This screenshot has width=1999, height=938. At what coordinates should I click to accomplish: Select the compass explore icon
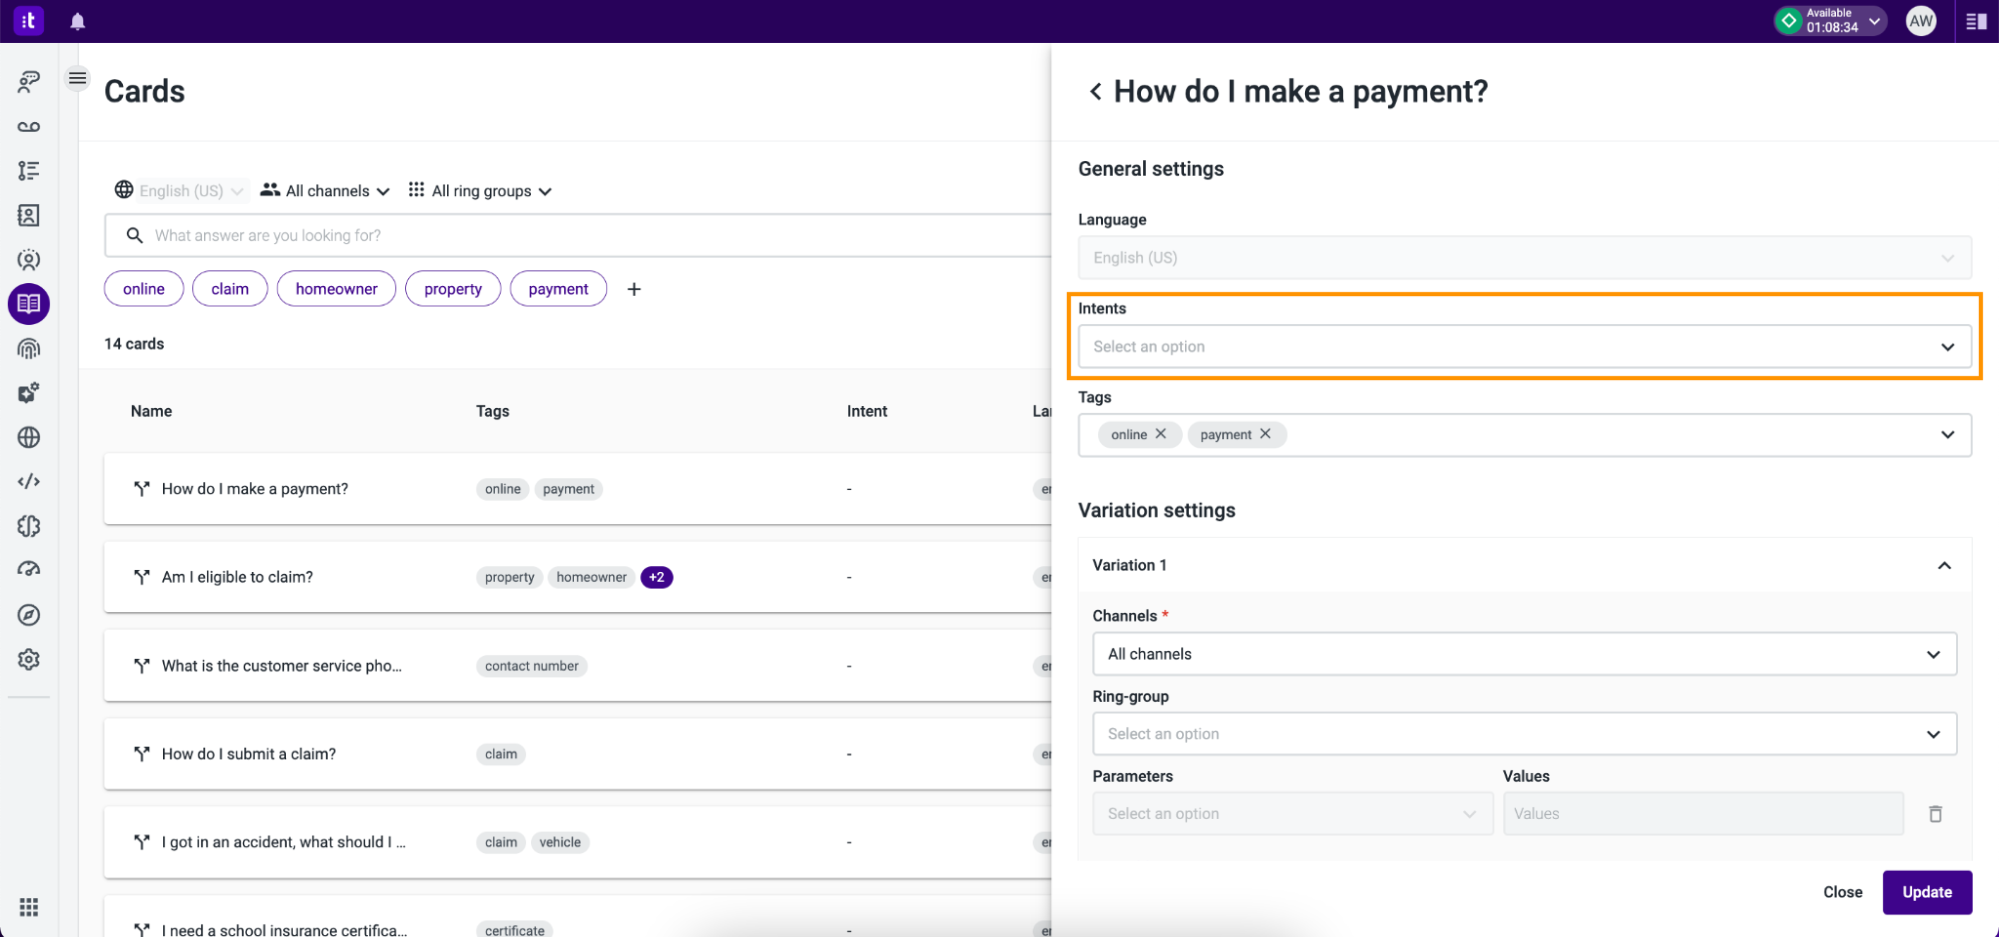pos(28,614)
